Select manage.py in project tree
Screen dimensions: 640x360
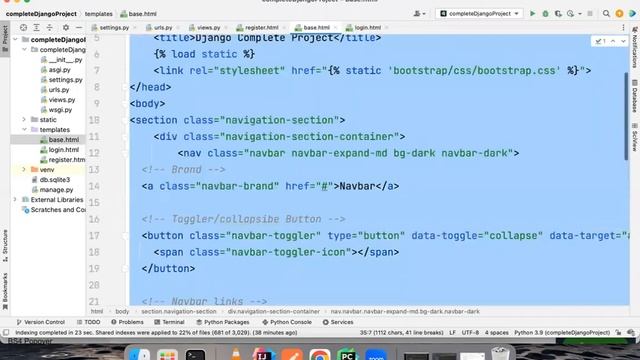53,190
